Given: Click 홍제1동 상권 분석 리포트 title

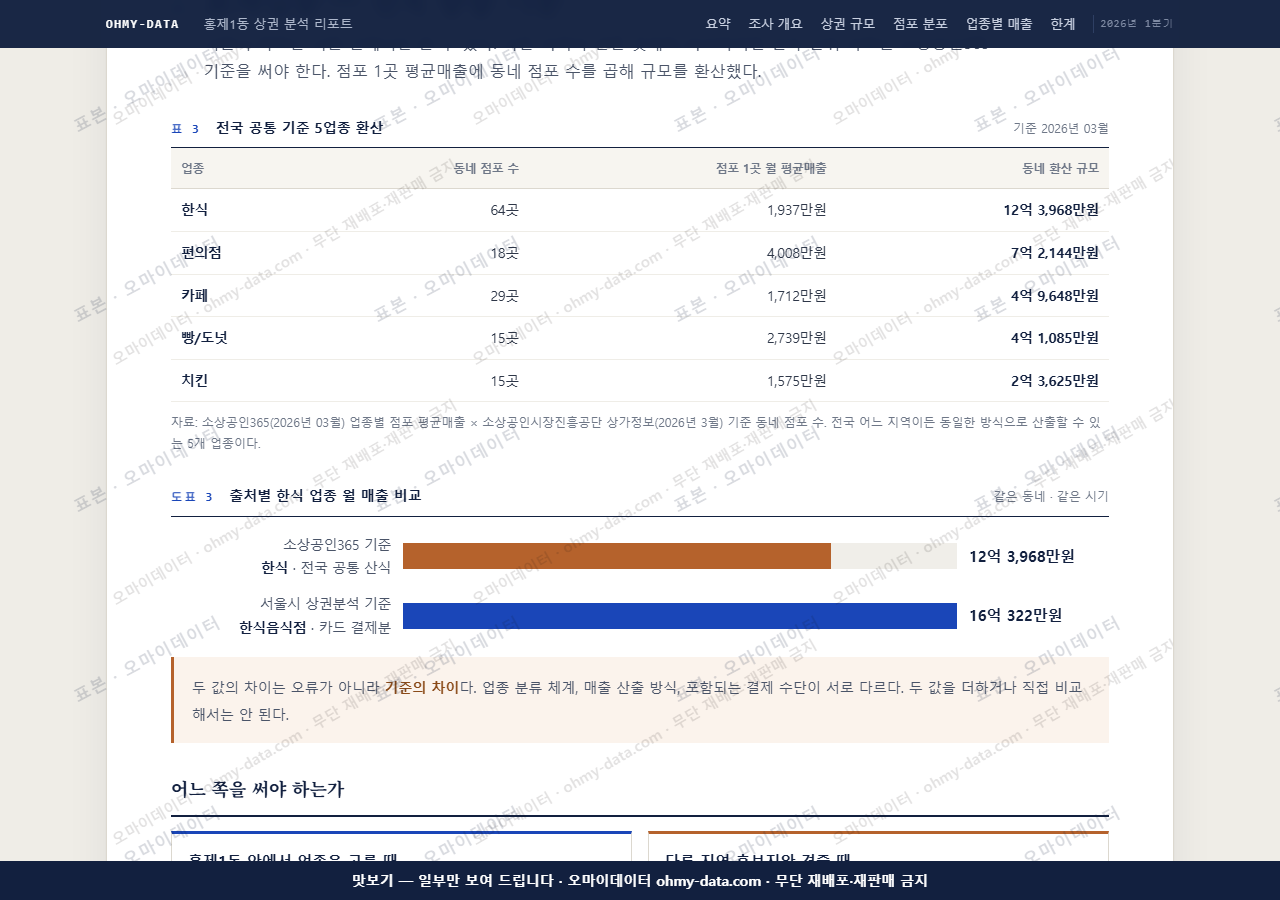Looking at the screenshot, I should (278, 24).
